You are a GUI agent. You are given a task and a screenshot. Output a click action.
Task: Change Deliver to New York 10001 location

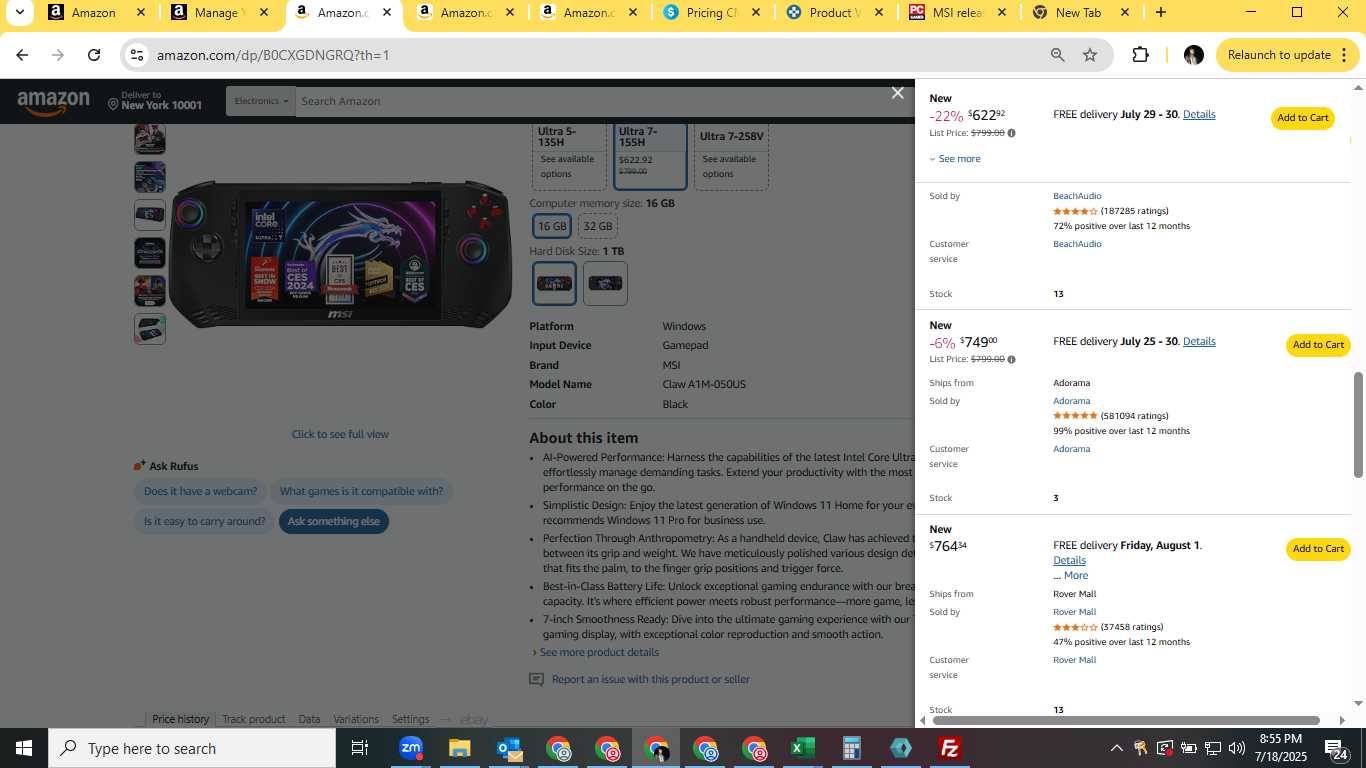tap(155, 101)
